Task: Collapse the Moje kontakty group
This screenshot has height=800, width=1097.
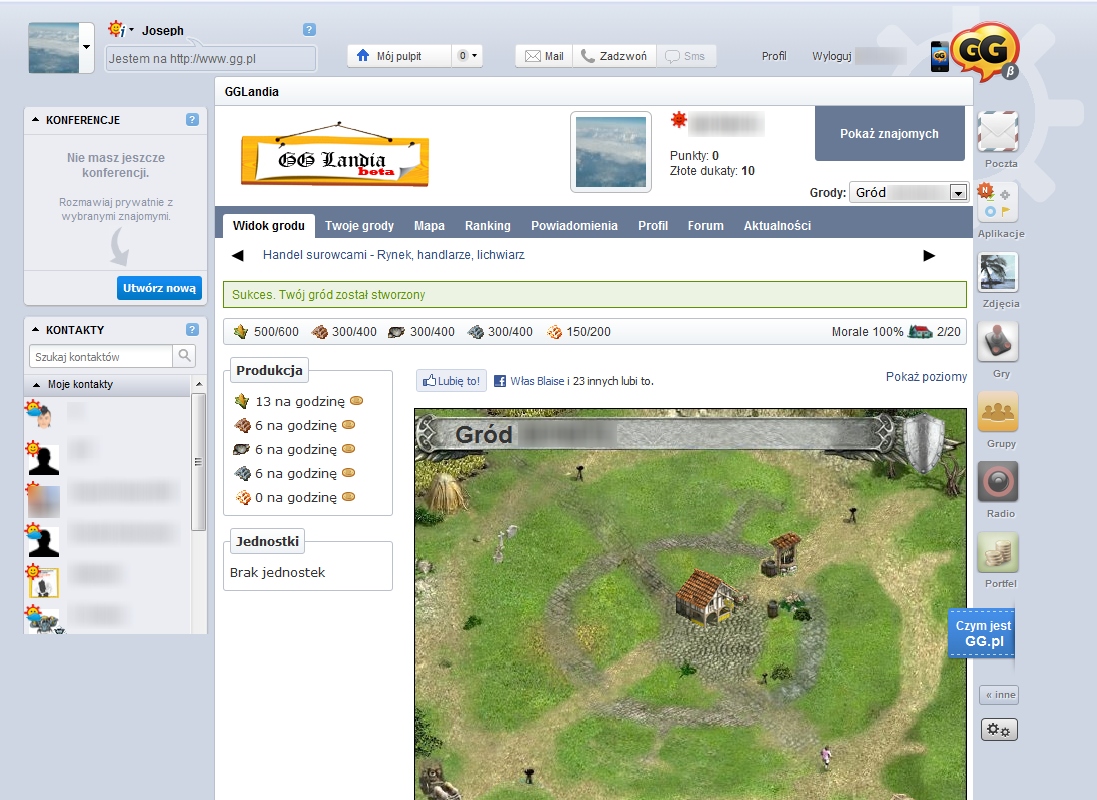Action: 36,384
